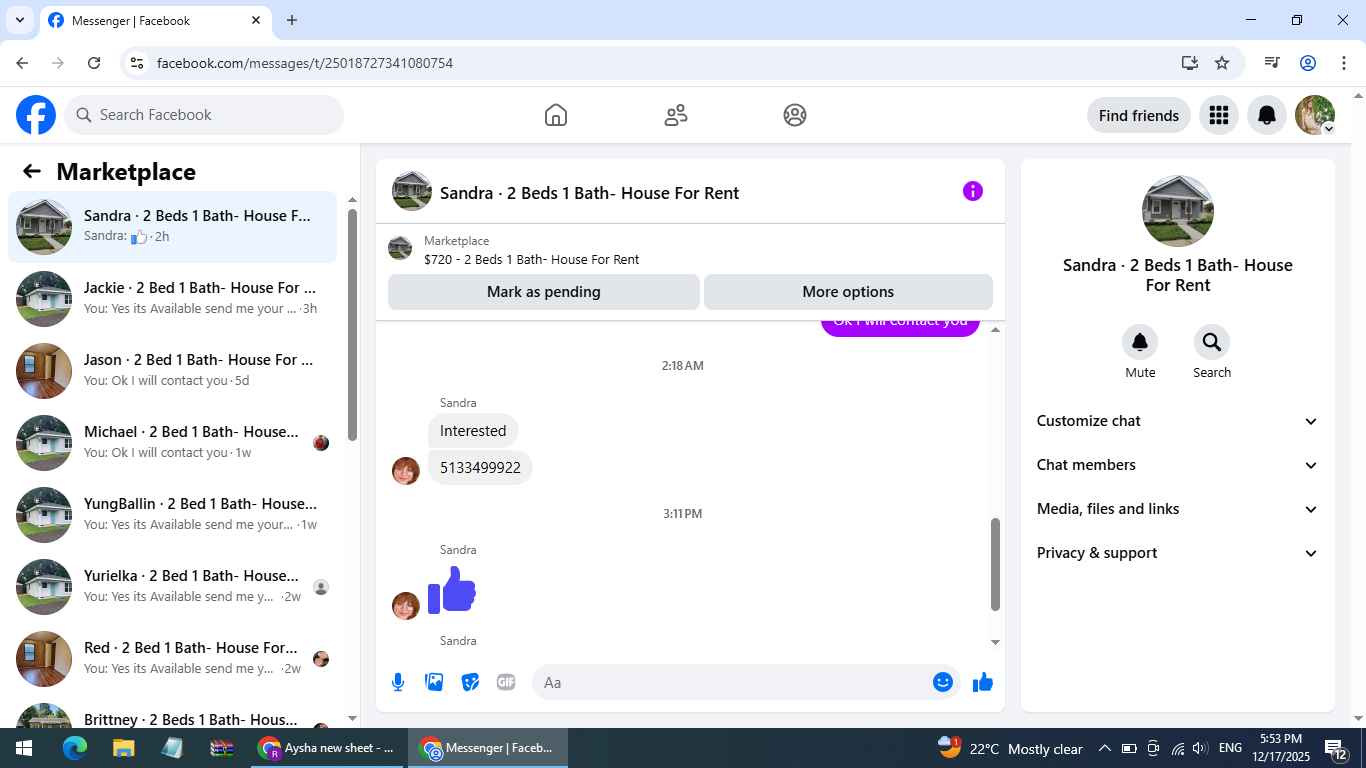Click the Search Facebook field
The width and height of the screenshot is (1366, 768).
pyautogui.click(x=204, y=115)
